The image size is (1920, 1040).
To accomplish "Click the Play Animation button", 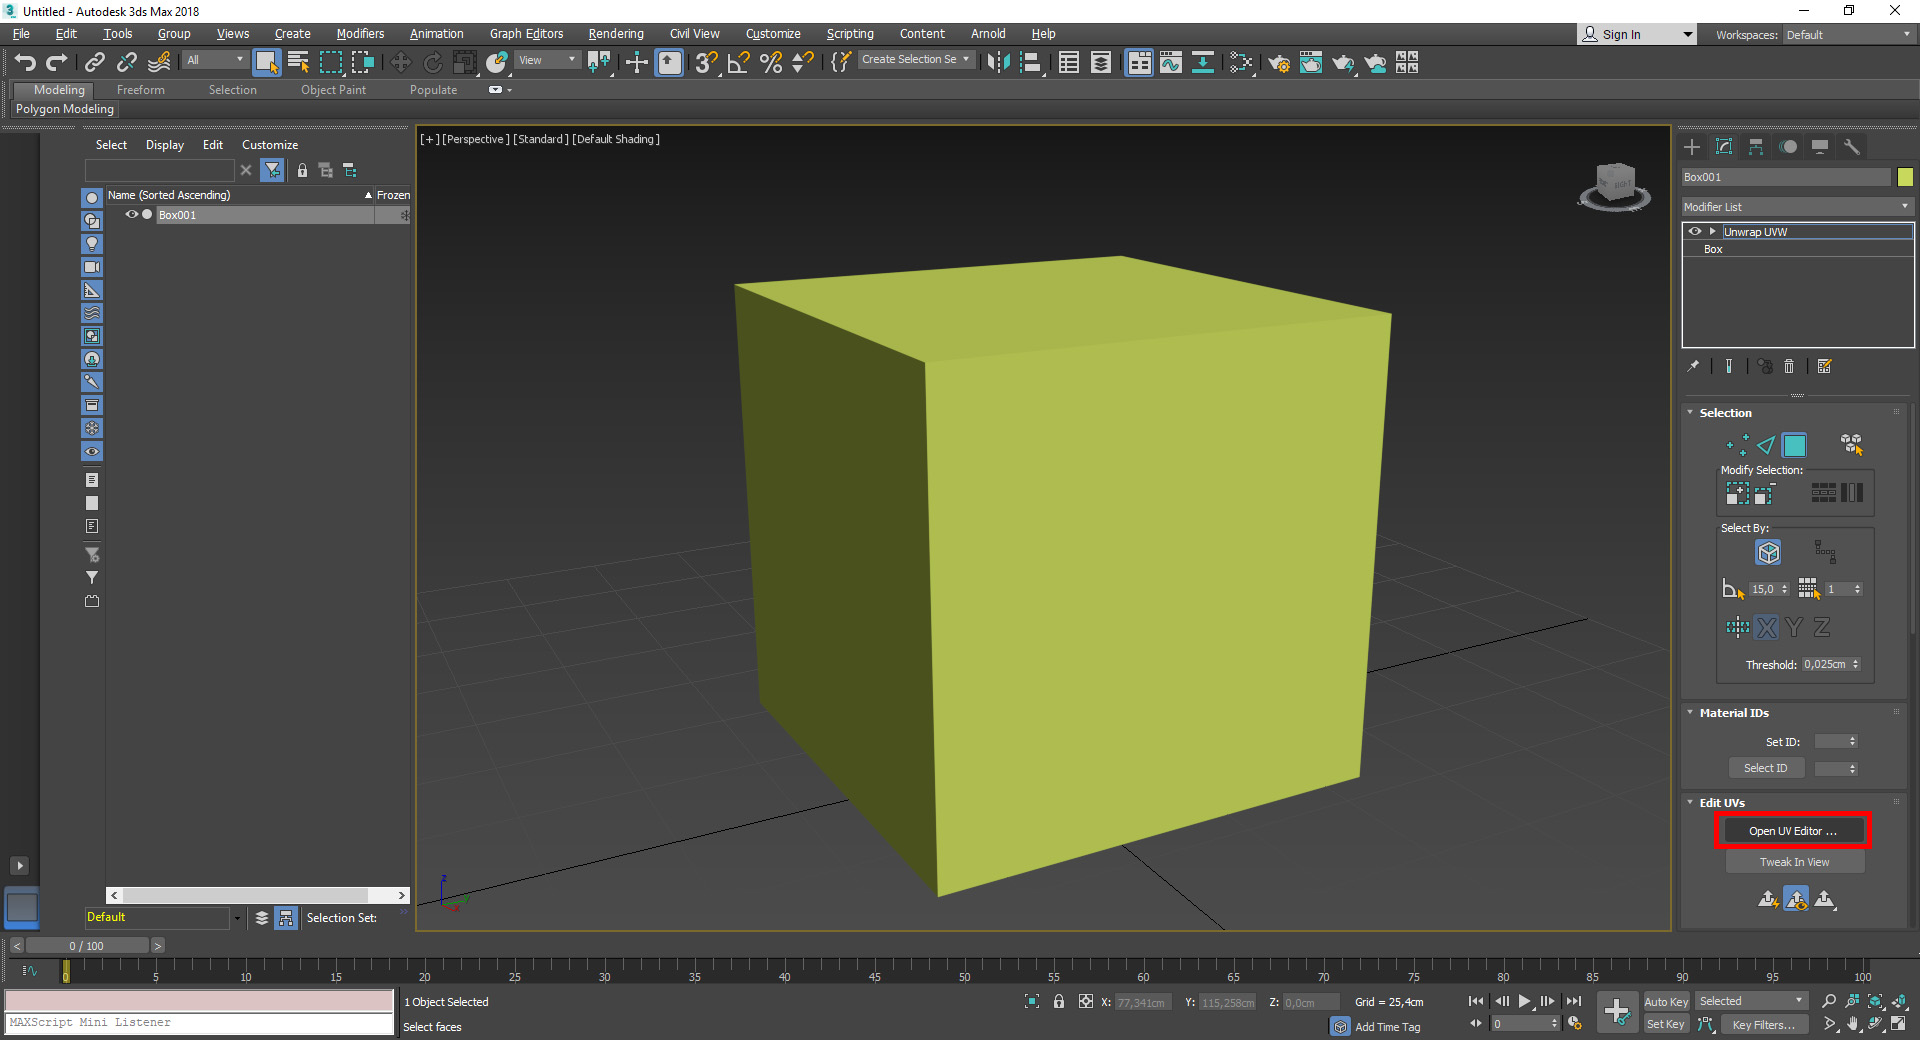I will pos(1524,1001).
